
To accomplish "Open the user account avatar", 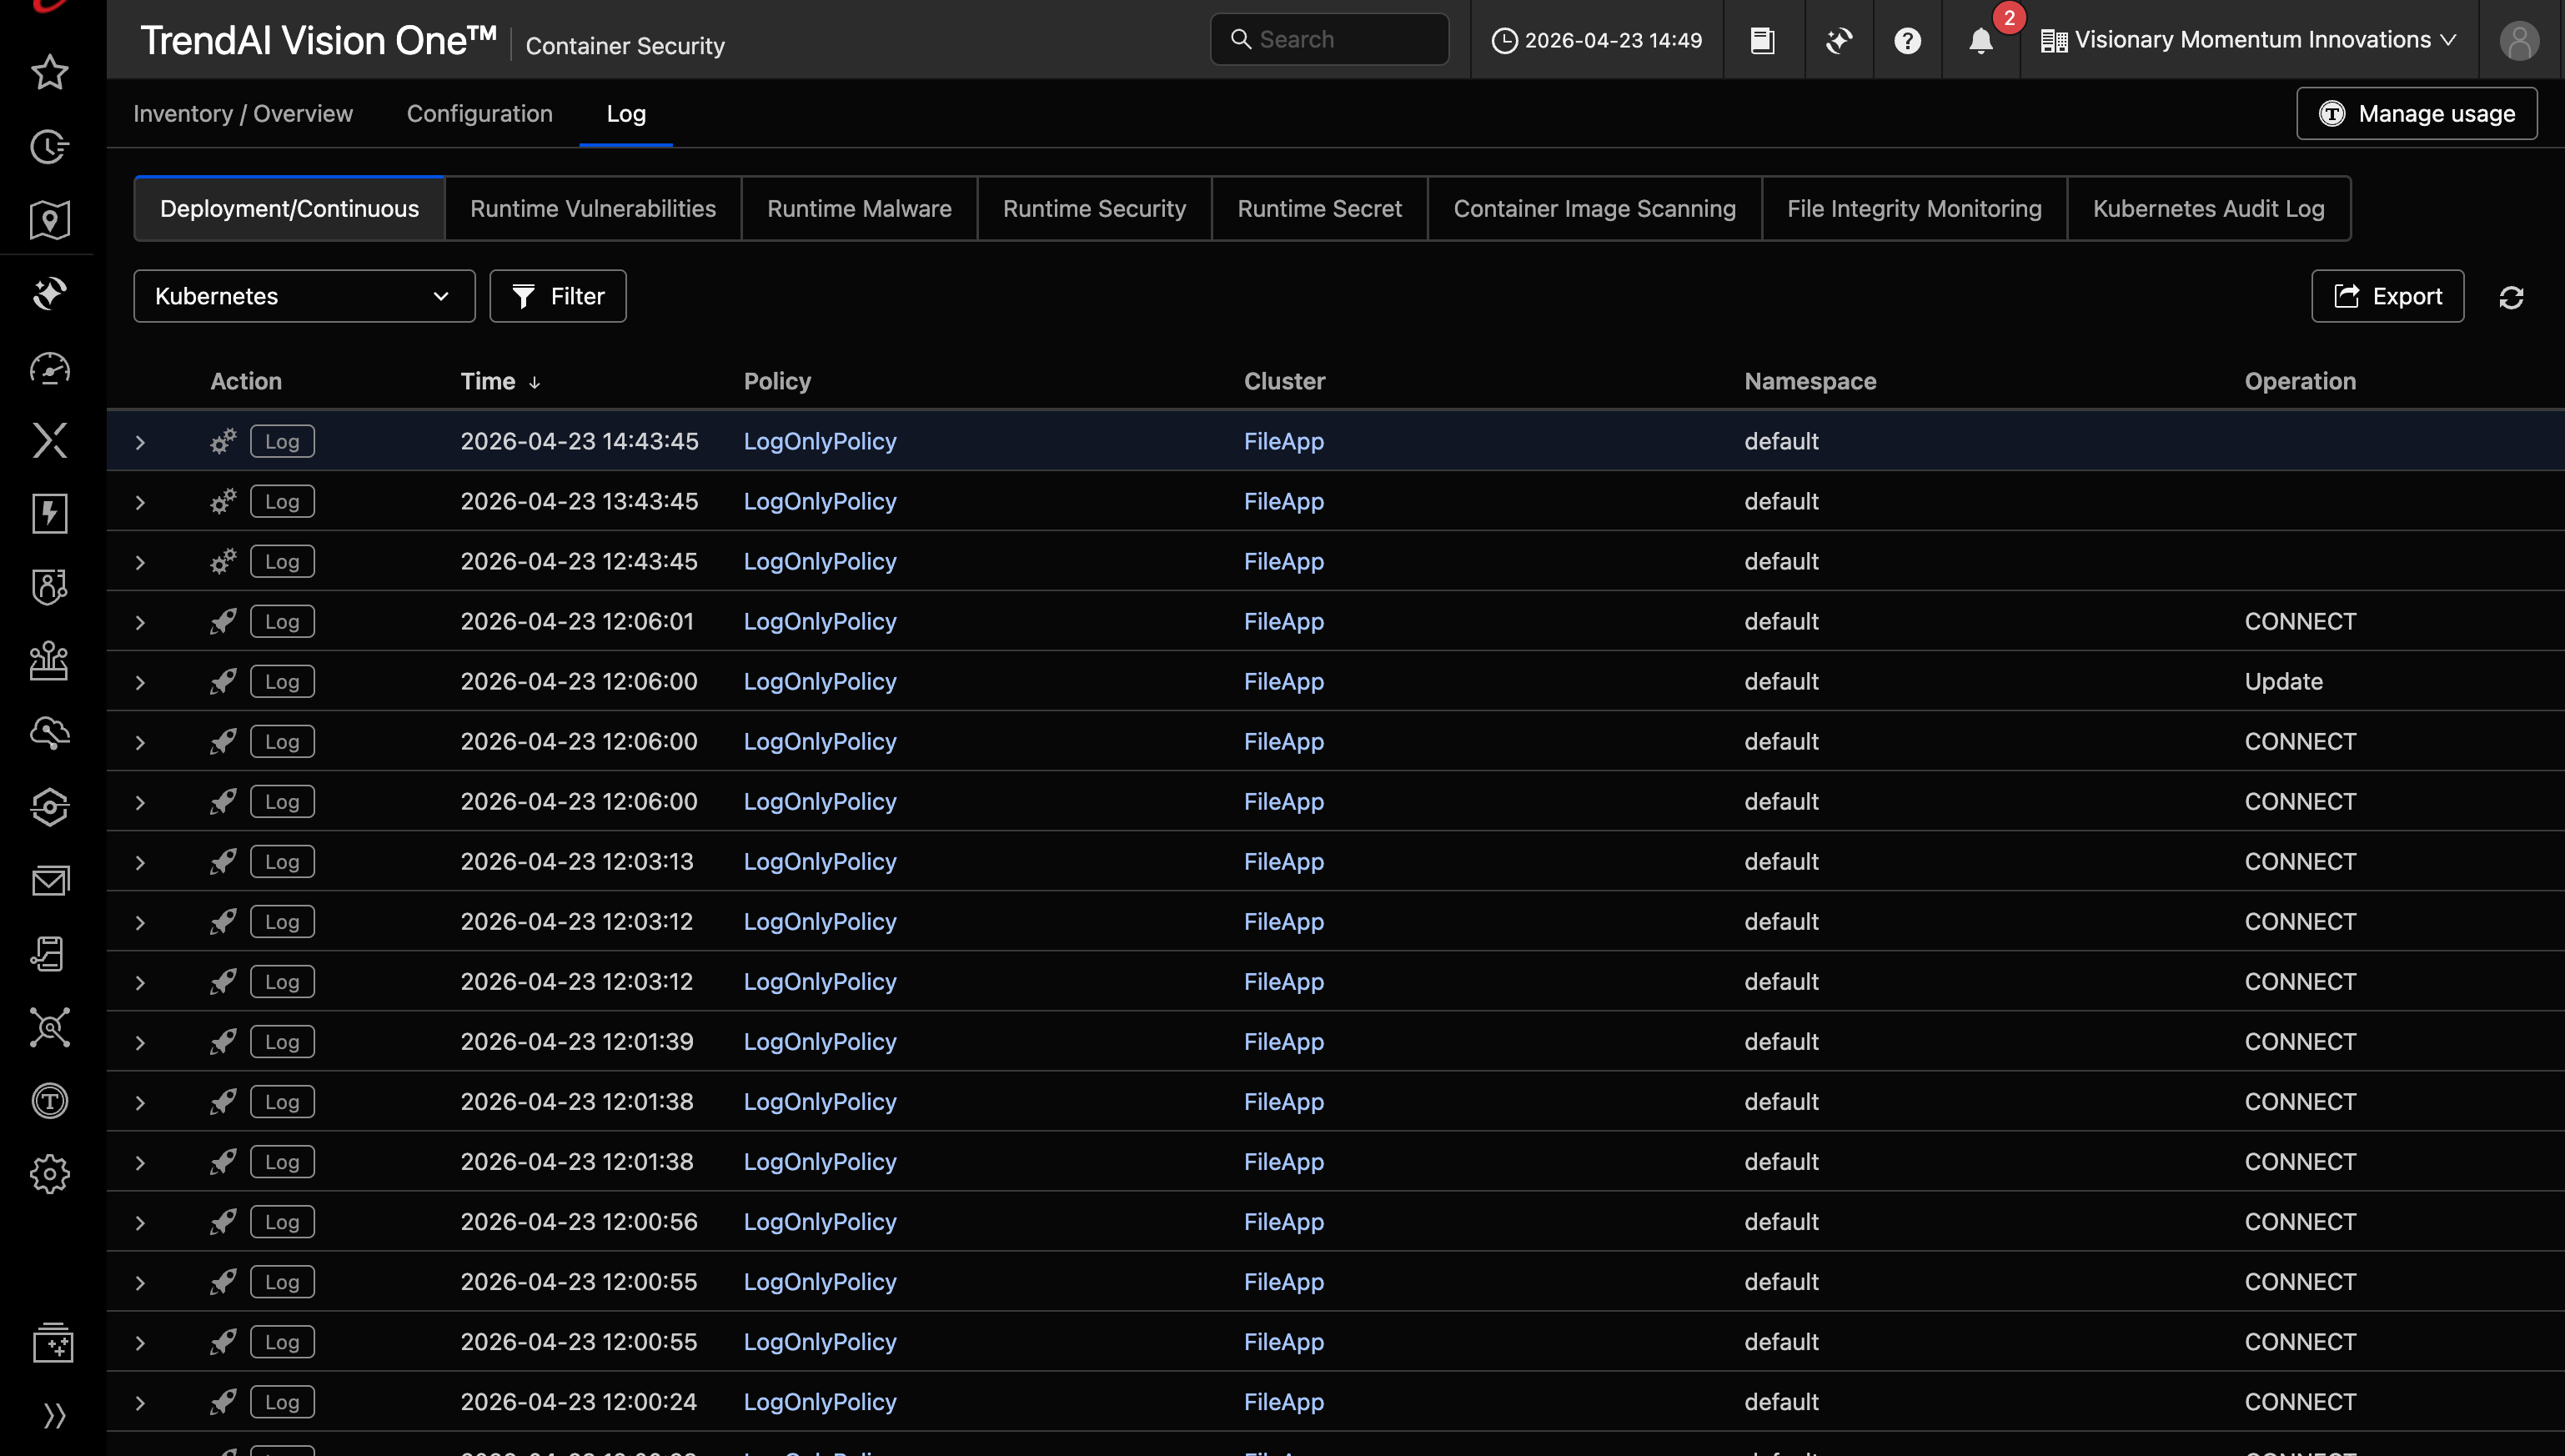I will pyautogui.click(x=2518, y=40).
